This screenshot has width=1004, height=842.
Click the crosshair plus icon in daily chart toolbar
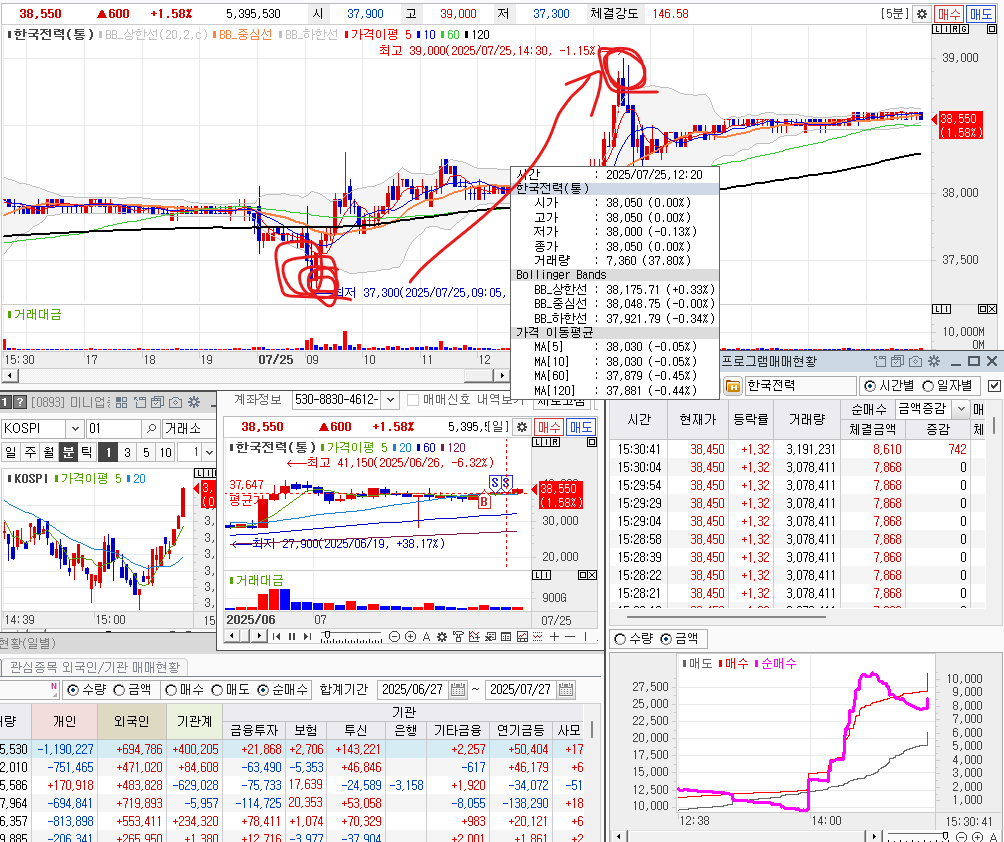pyautogui.click(x=554, y=636)
